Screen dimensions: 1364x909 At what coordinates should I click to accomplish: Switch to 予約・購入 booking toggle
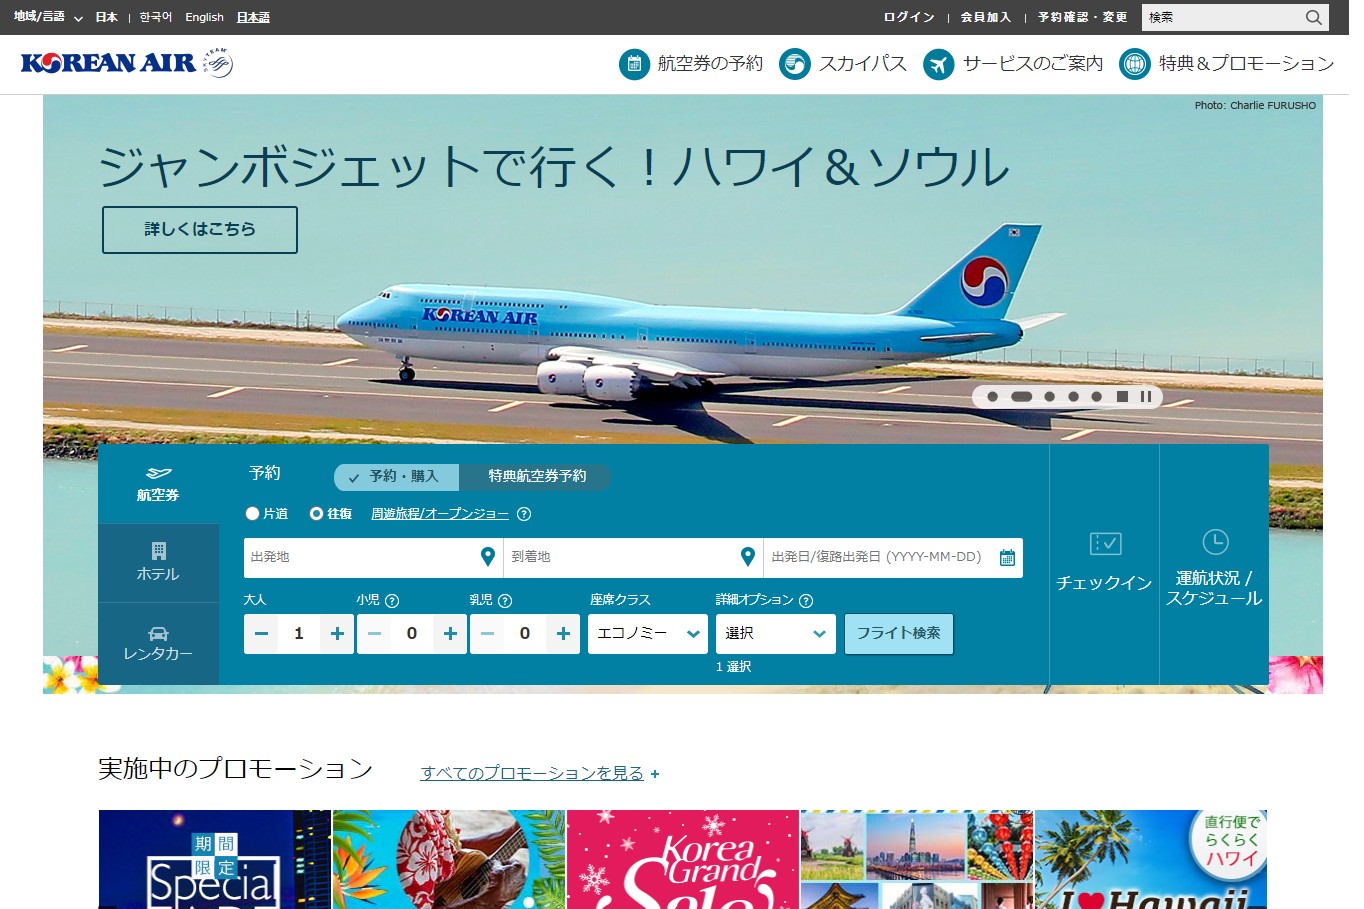point(396,477)
